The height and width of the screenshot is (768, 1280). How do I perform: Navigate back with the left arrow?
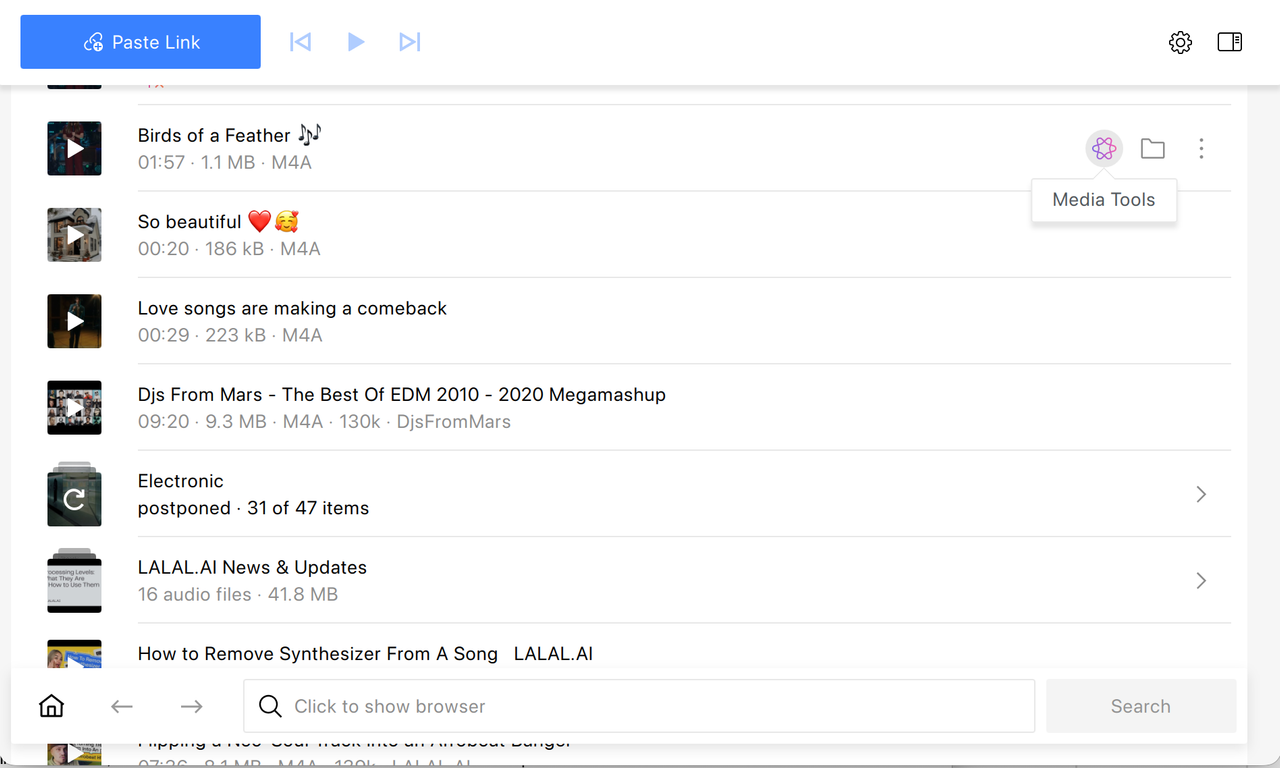(x=122, y=706)
